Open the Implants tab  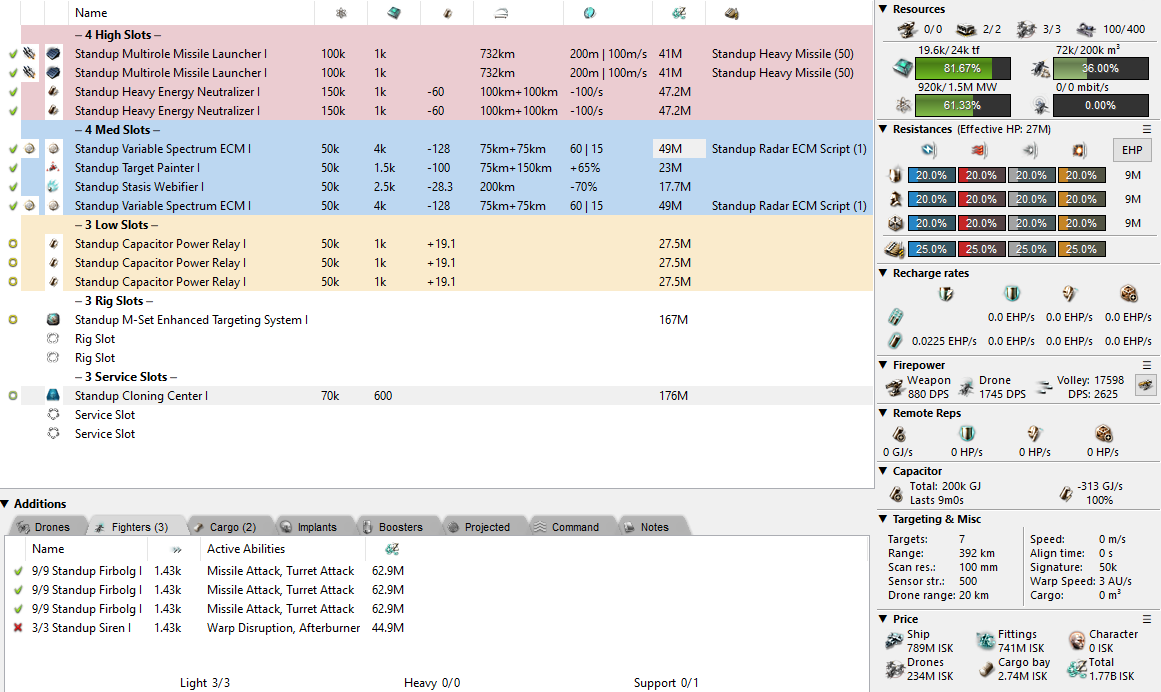308,527
